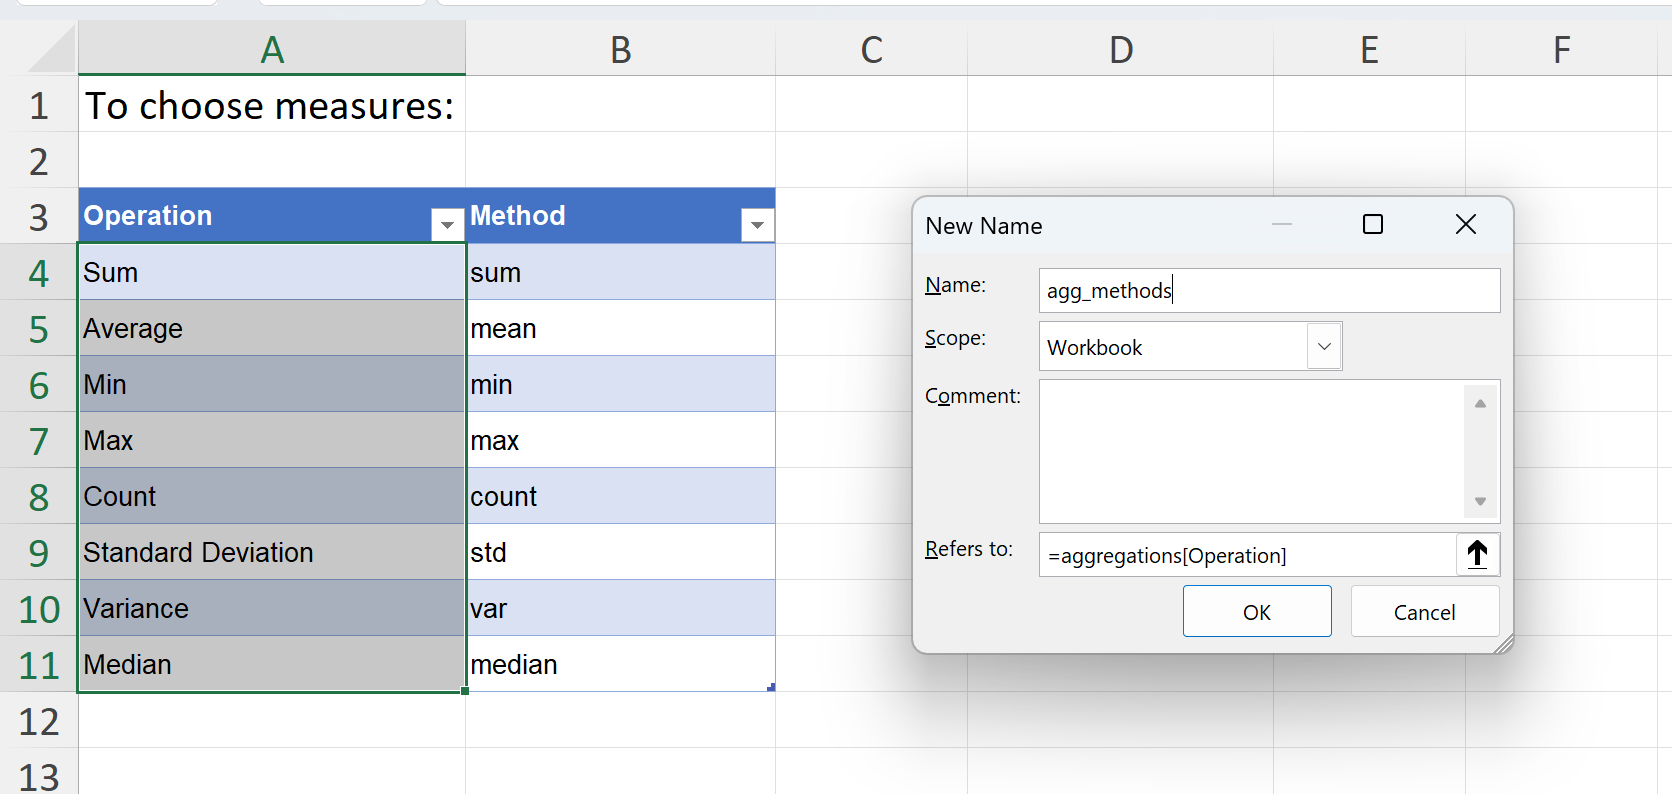Open the Operation column filter dropdown
The image size is (1672, 794).
[x=446, y=225]
